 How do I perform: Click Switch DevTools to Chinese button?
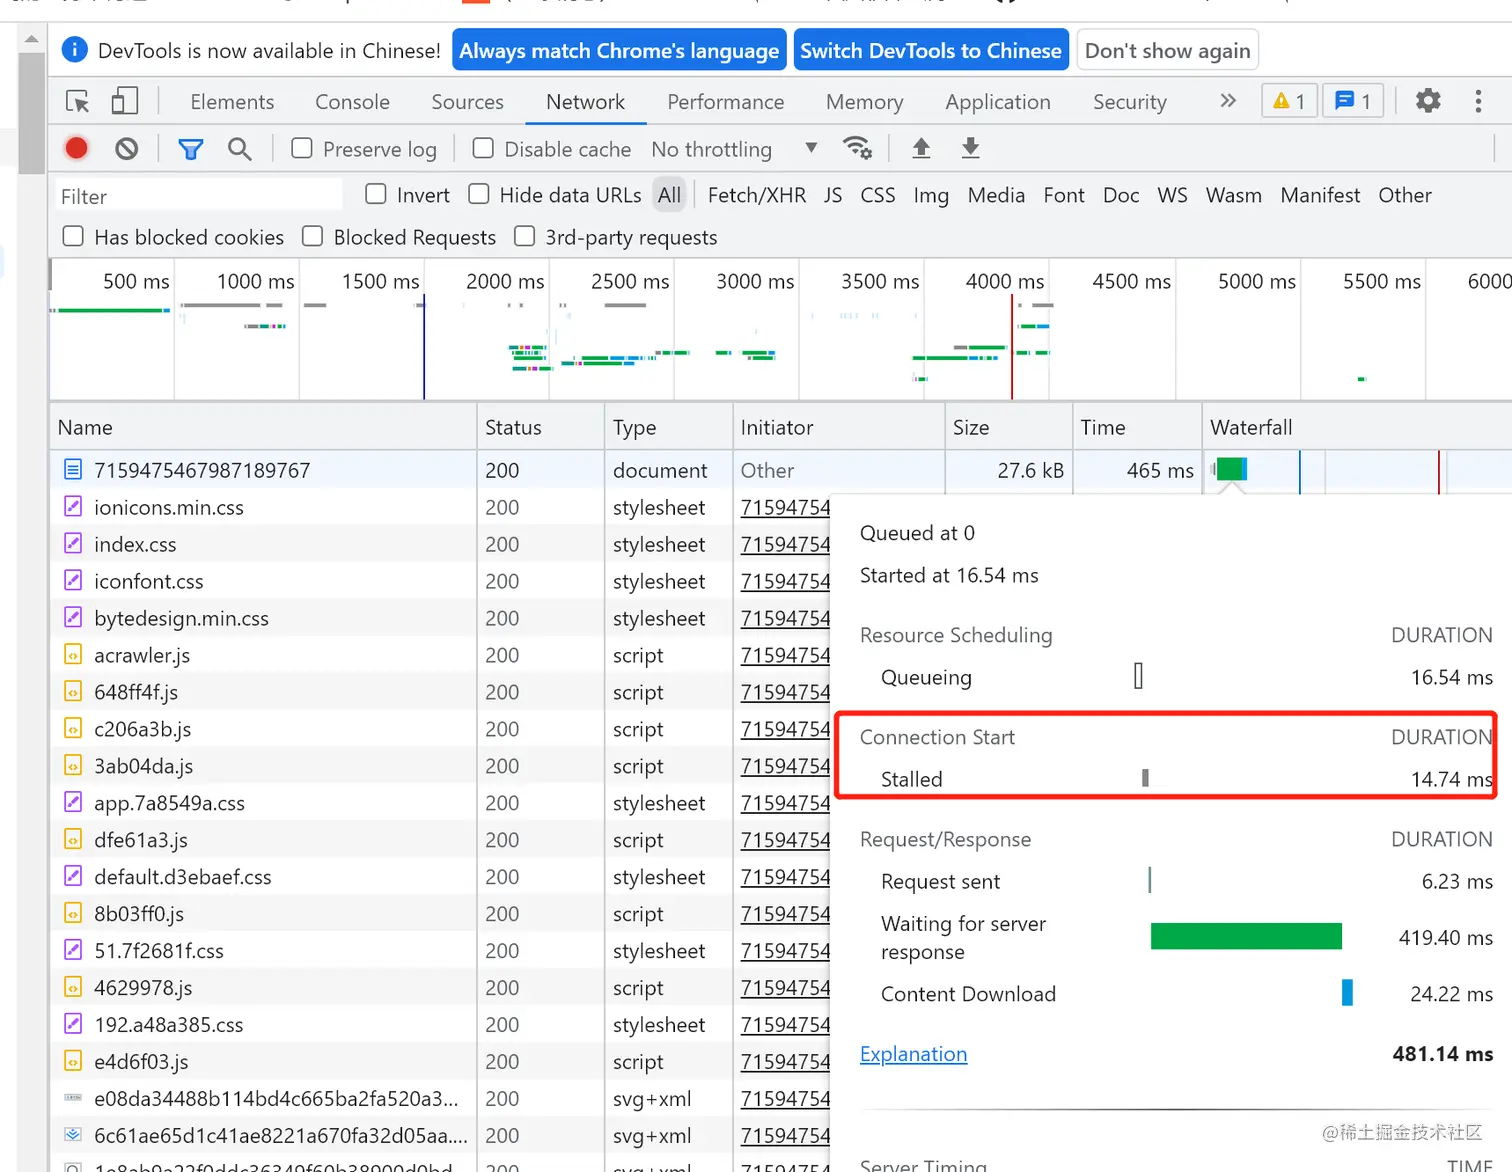[931, 50]
